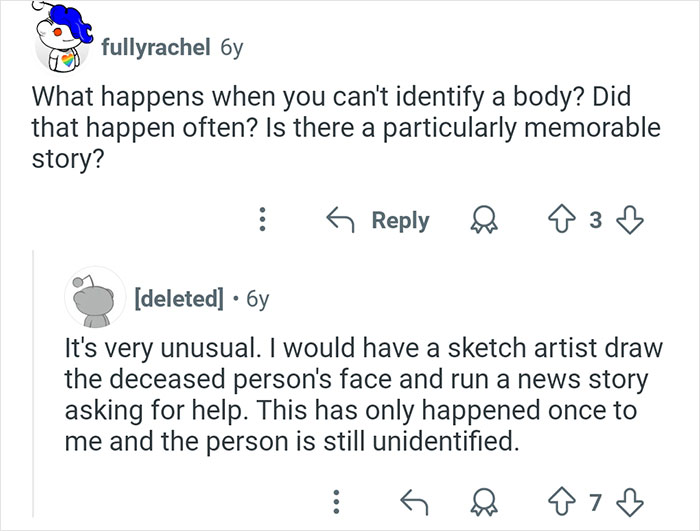Click the [deleted] username label
The width and height of the screenshot is (700, 531).
pyautogui.click(x=178, y=298)
